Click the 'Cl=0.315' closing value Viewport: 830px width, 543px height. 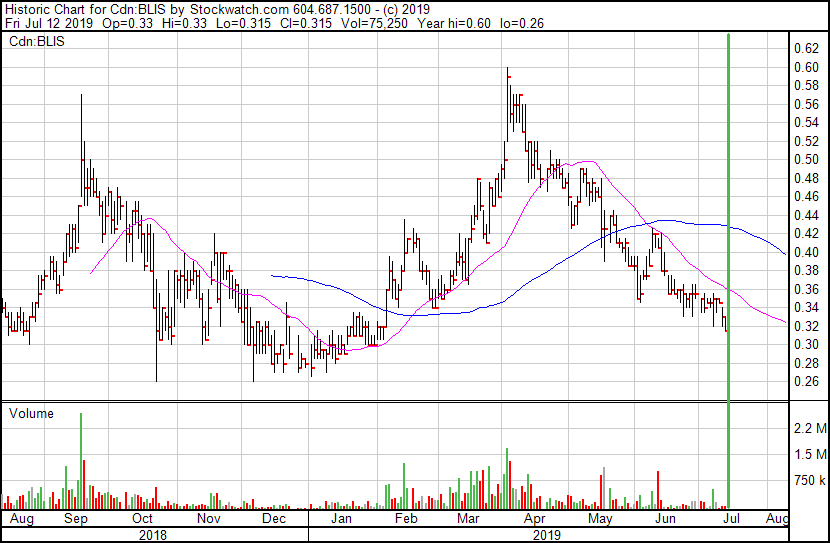[306, 23]
